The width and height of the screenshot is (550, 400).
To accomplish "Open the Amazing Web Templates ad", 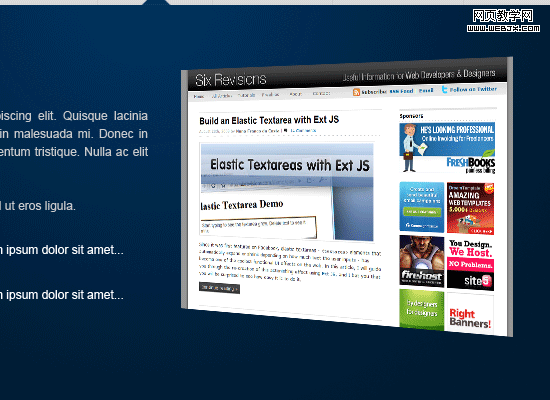I will (470, 208).
